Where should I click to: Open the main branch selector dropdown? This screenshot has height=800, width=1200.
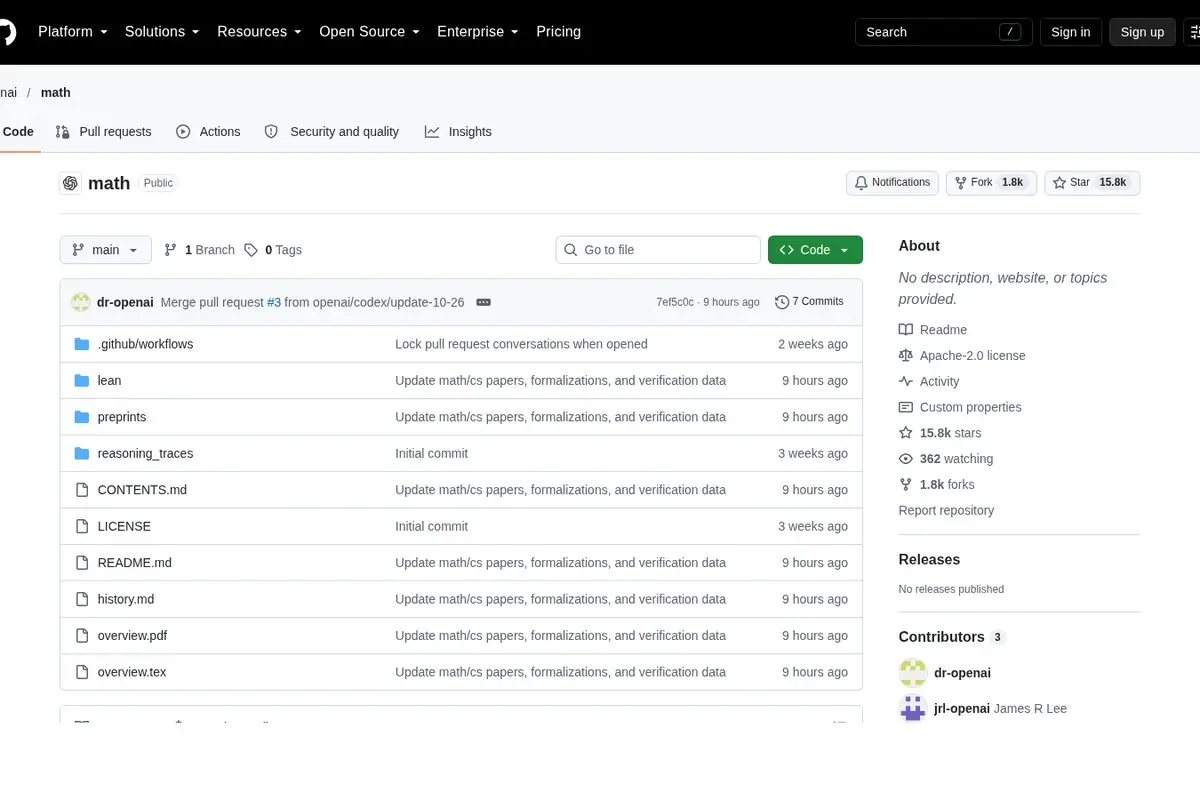pyautogui.click(x=106, y=250)
